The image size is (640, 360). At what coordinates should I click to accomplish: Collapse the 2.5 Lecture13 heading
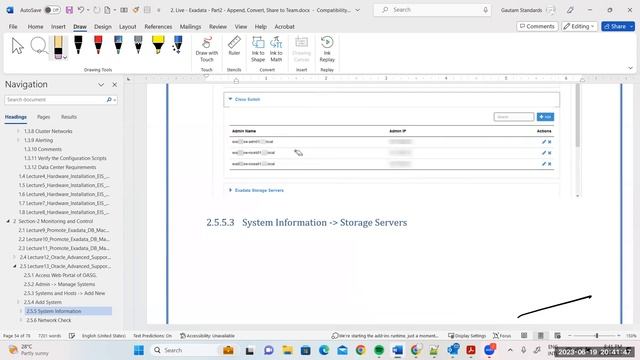click(x=15, y=266)
